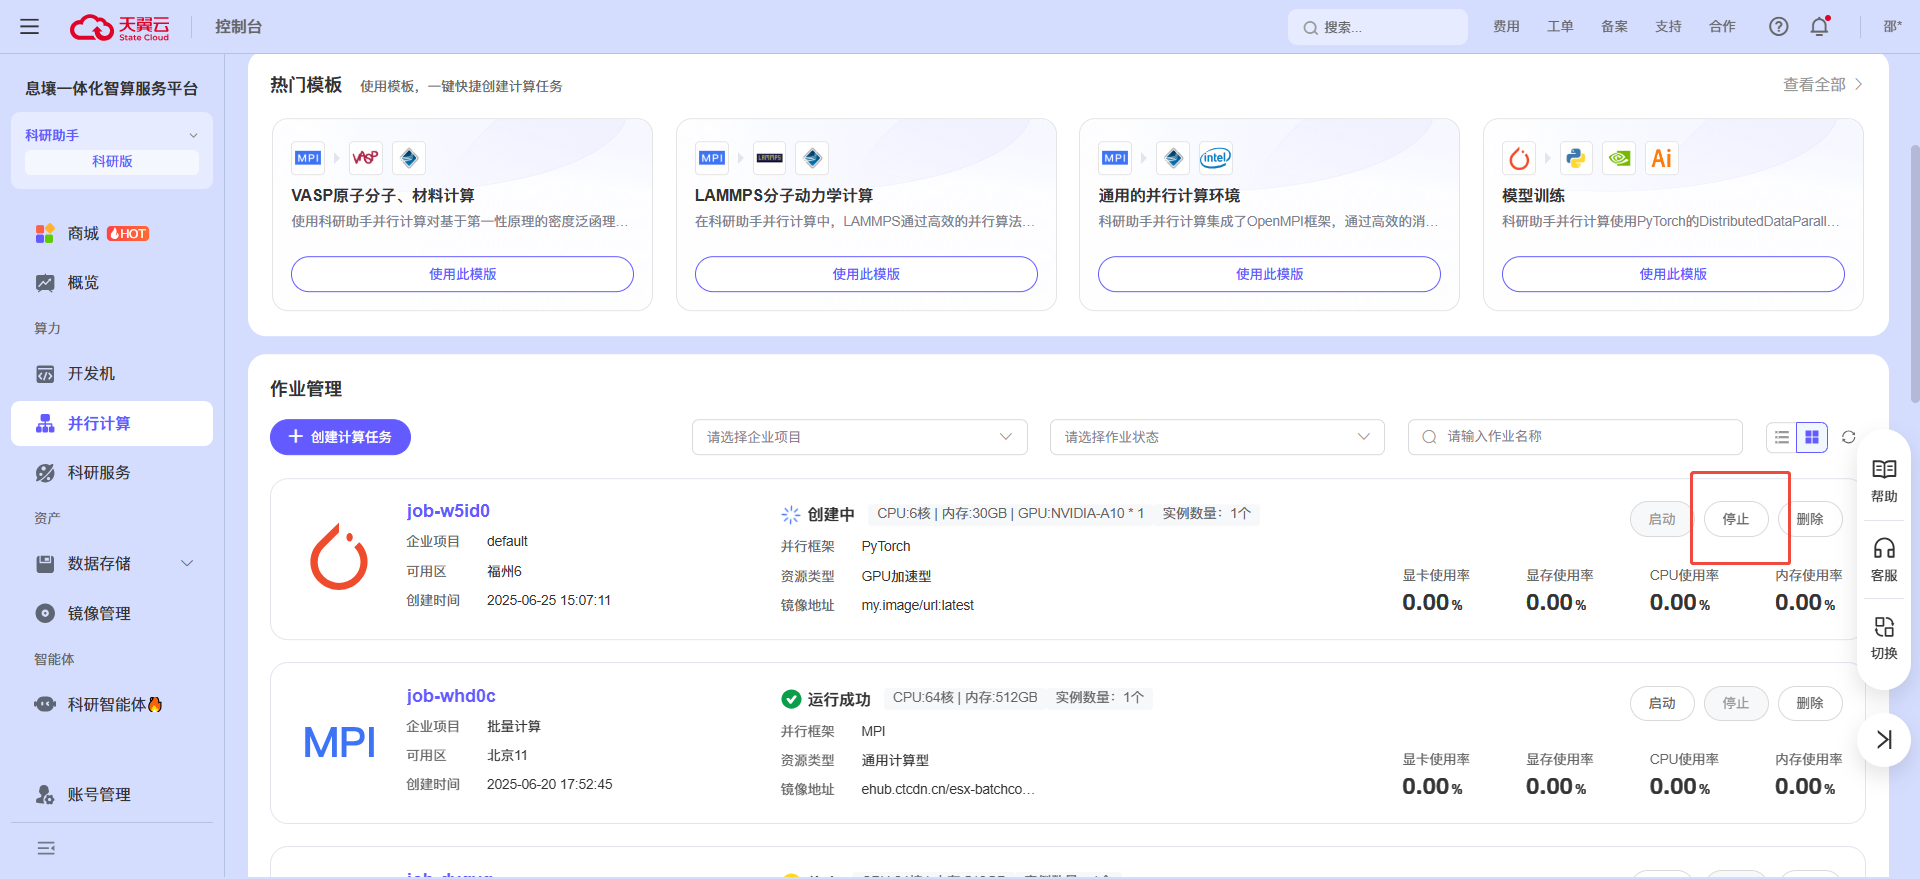
Task: Click the 科研智能体 robot icon
Action: click(x=45, y=704)
